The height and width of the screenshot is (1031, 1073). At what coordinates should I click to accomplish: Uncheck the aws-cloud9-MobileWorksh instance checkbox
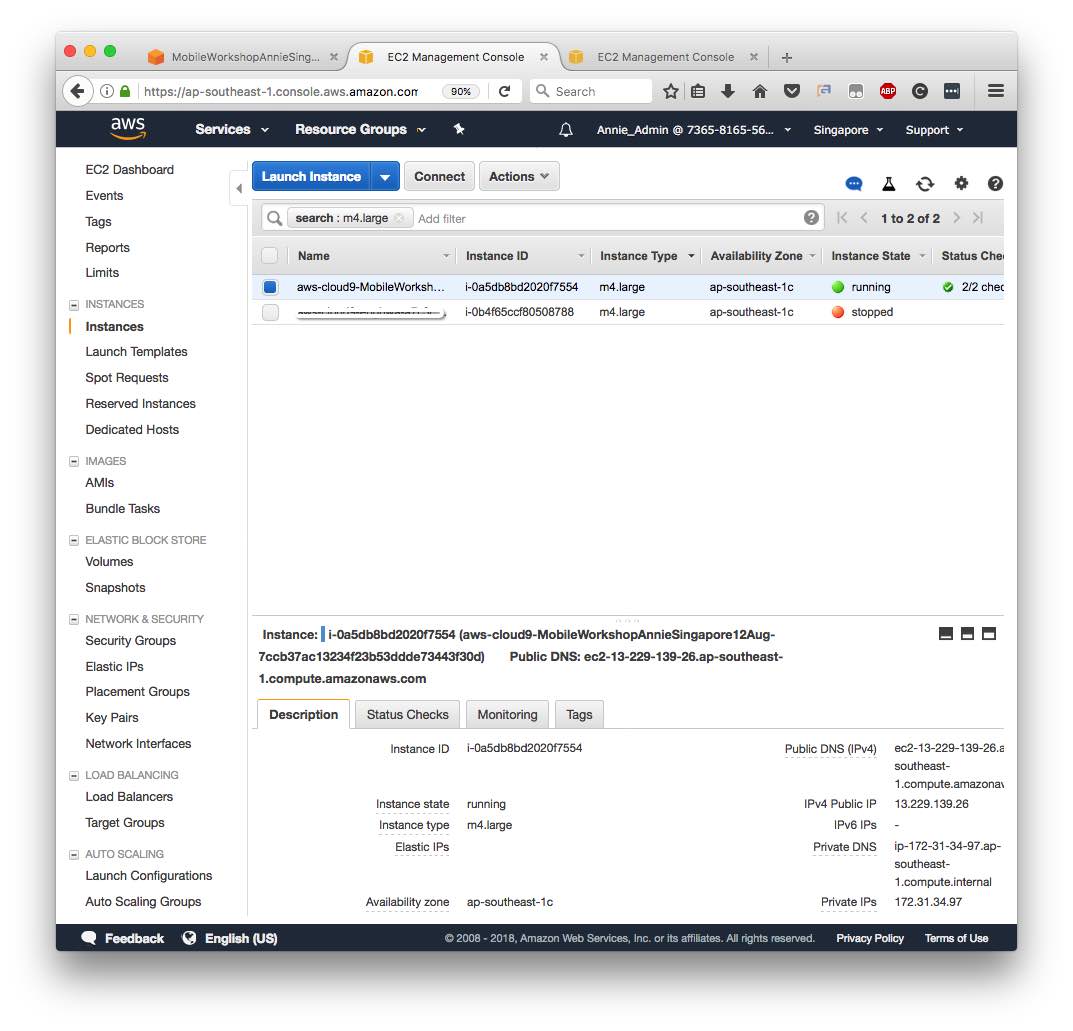click(270, 287)
